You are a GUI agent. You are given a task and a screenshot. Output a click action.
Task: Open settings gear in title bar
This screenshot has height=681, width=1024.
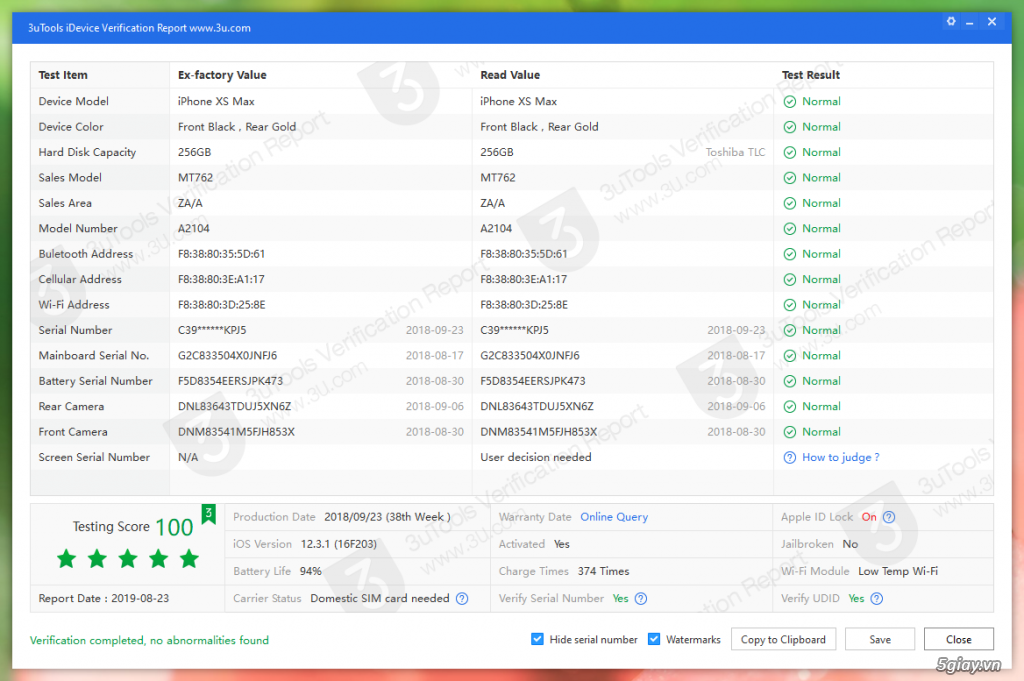(x=951, y=22)
